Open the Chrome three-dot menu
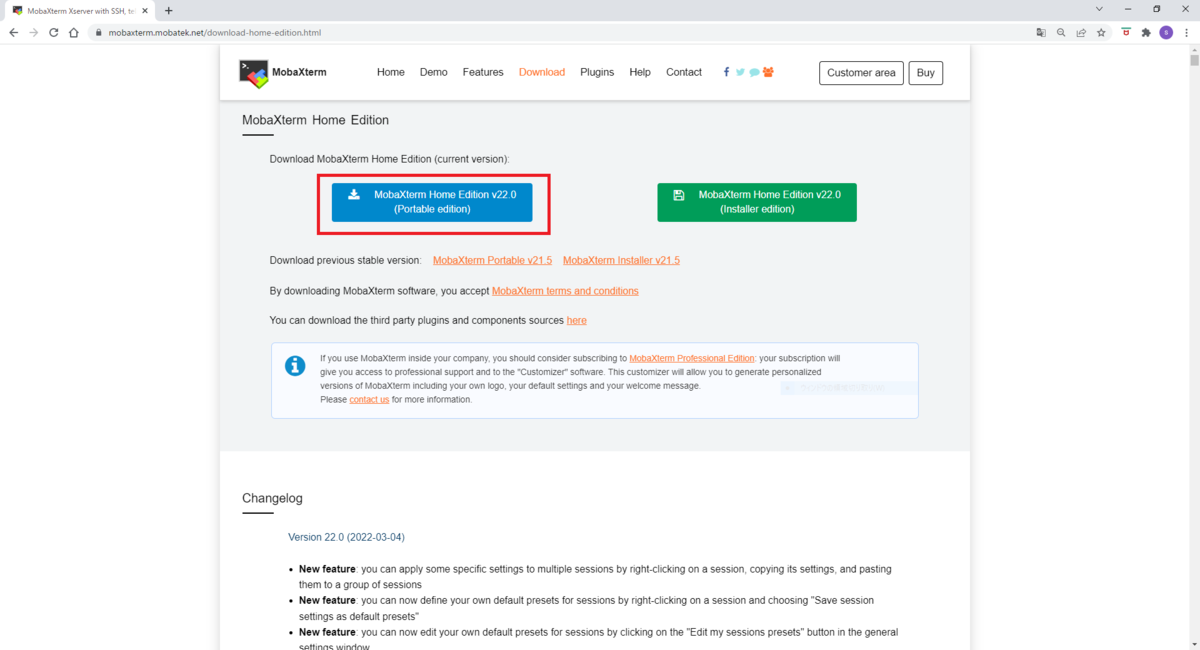The height and width of the screenshot is (650, 1200). (1186, 32)
